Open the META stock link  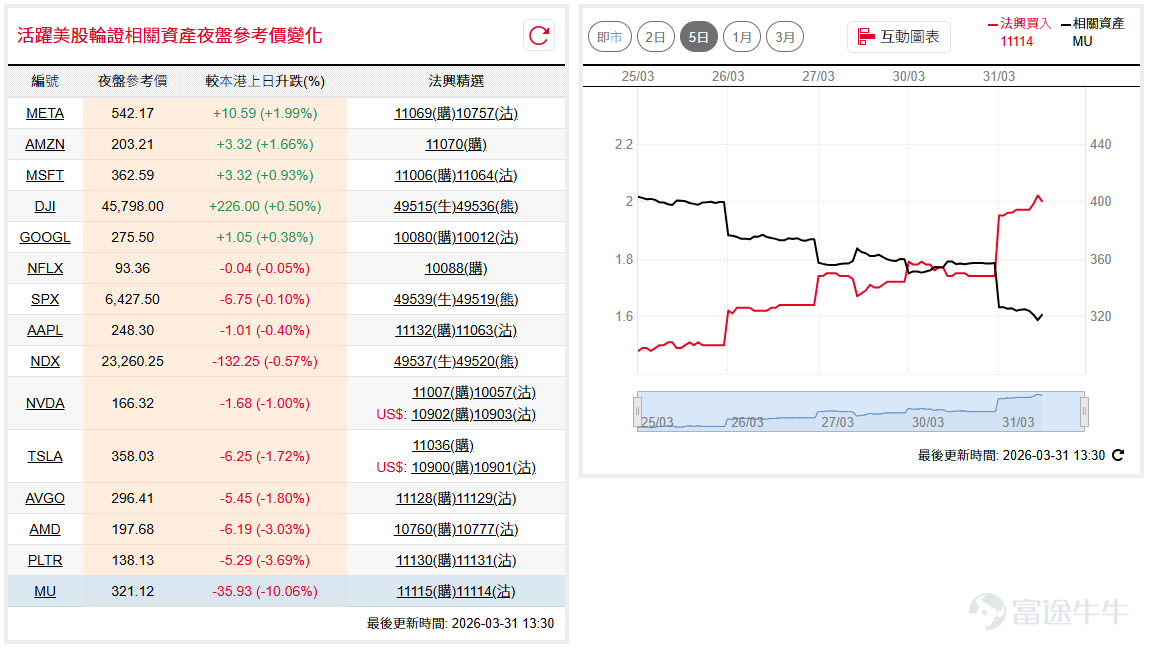(45, 114)
